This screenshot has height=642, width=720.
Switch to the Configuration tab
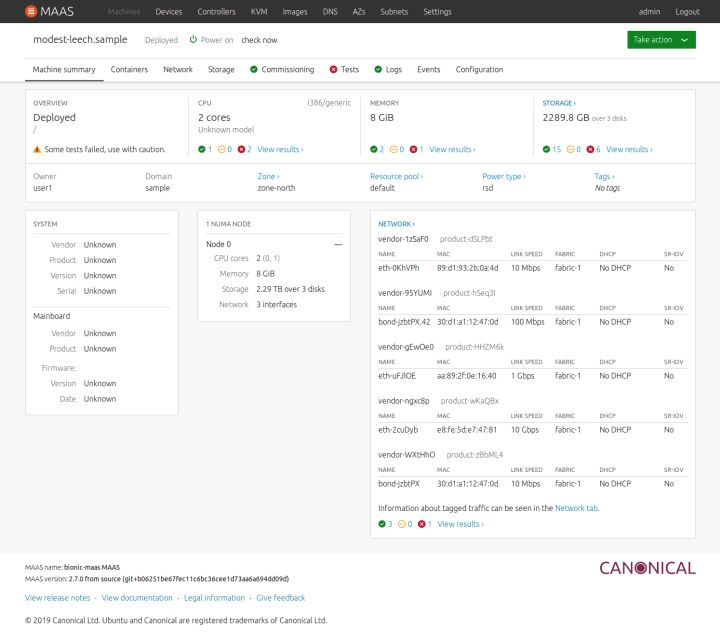tap(479, 69)
